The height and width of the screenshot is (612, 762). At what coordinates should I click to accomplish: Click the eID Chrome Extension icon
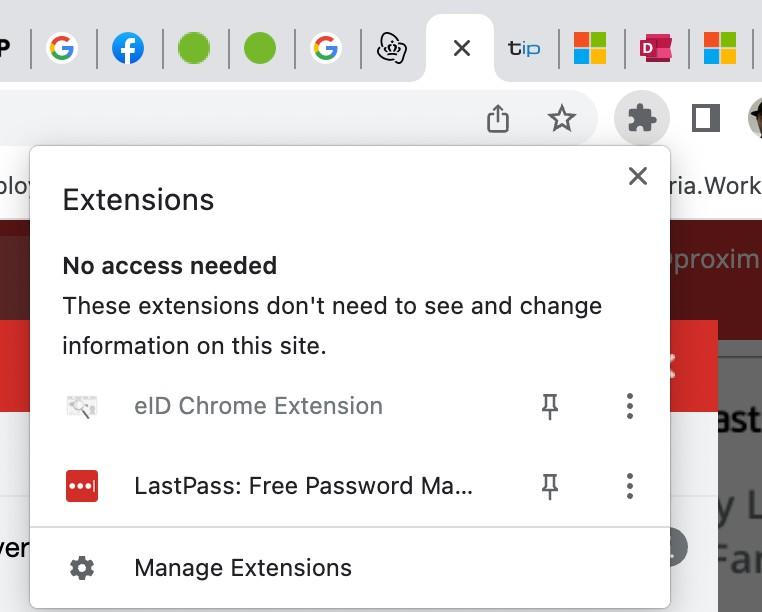[82, 406]
